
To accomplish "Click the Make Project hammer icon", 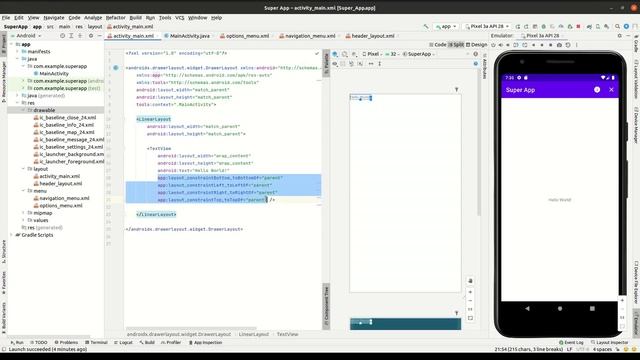I will click(x=426, y=27).
